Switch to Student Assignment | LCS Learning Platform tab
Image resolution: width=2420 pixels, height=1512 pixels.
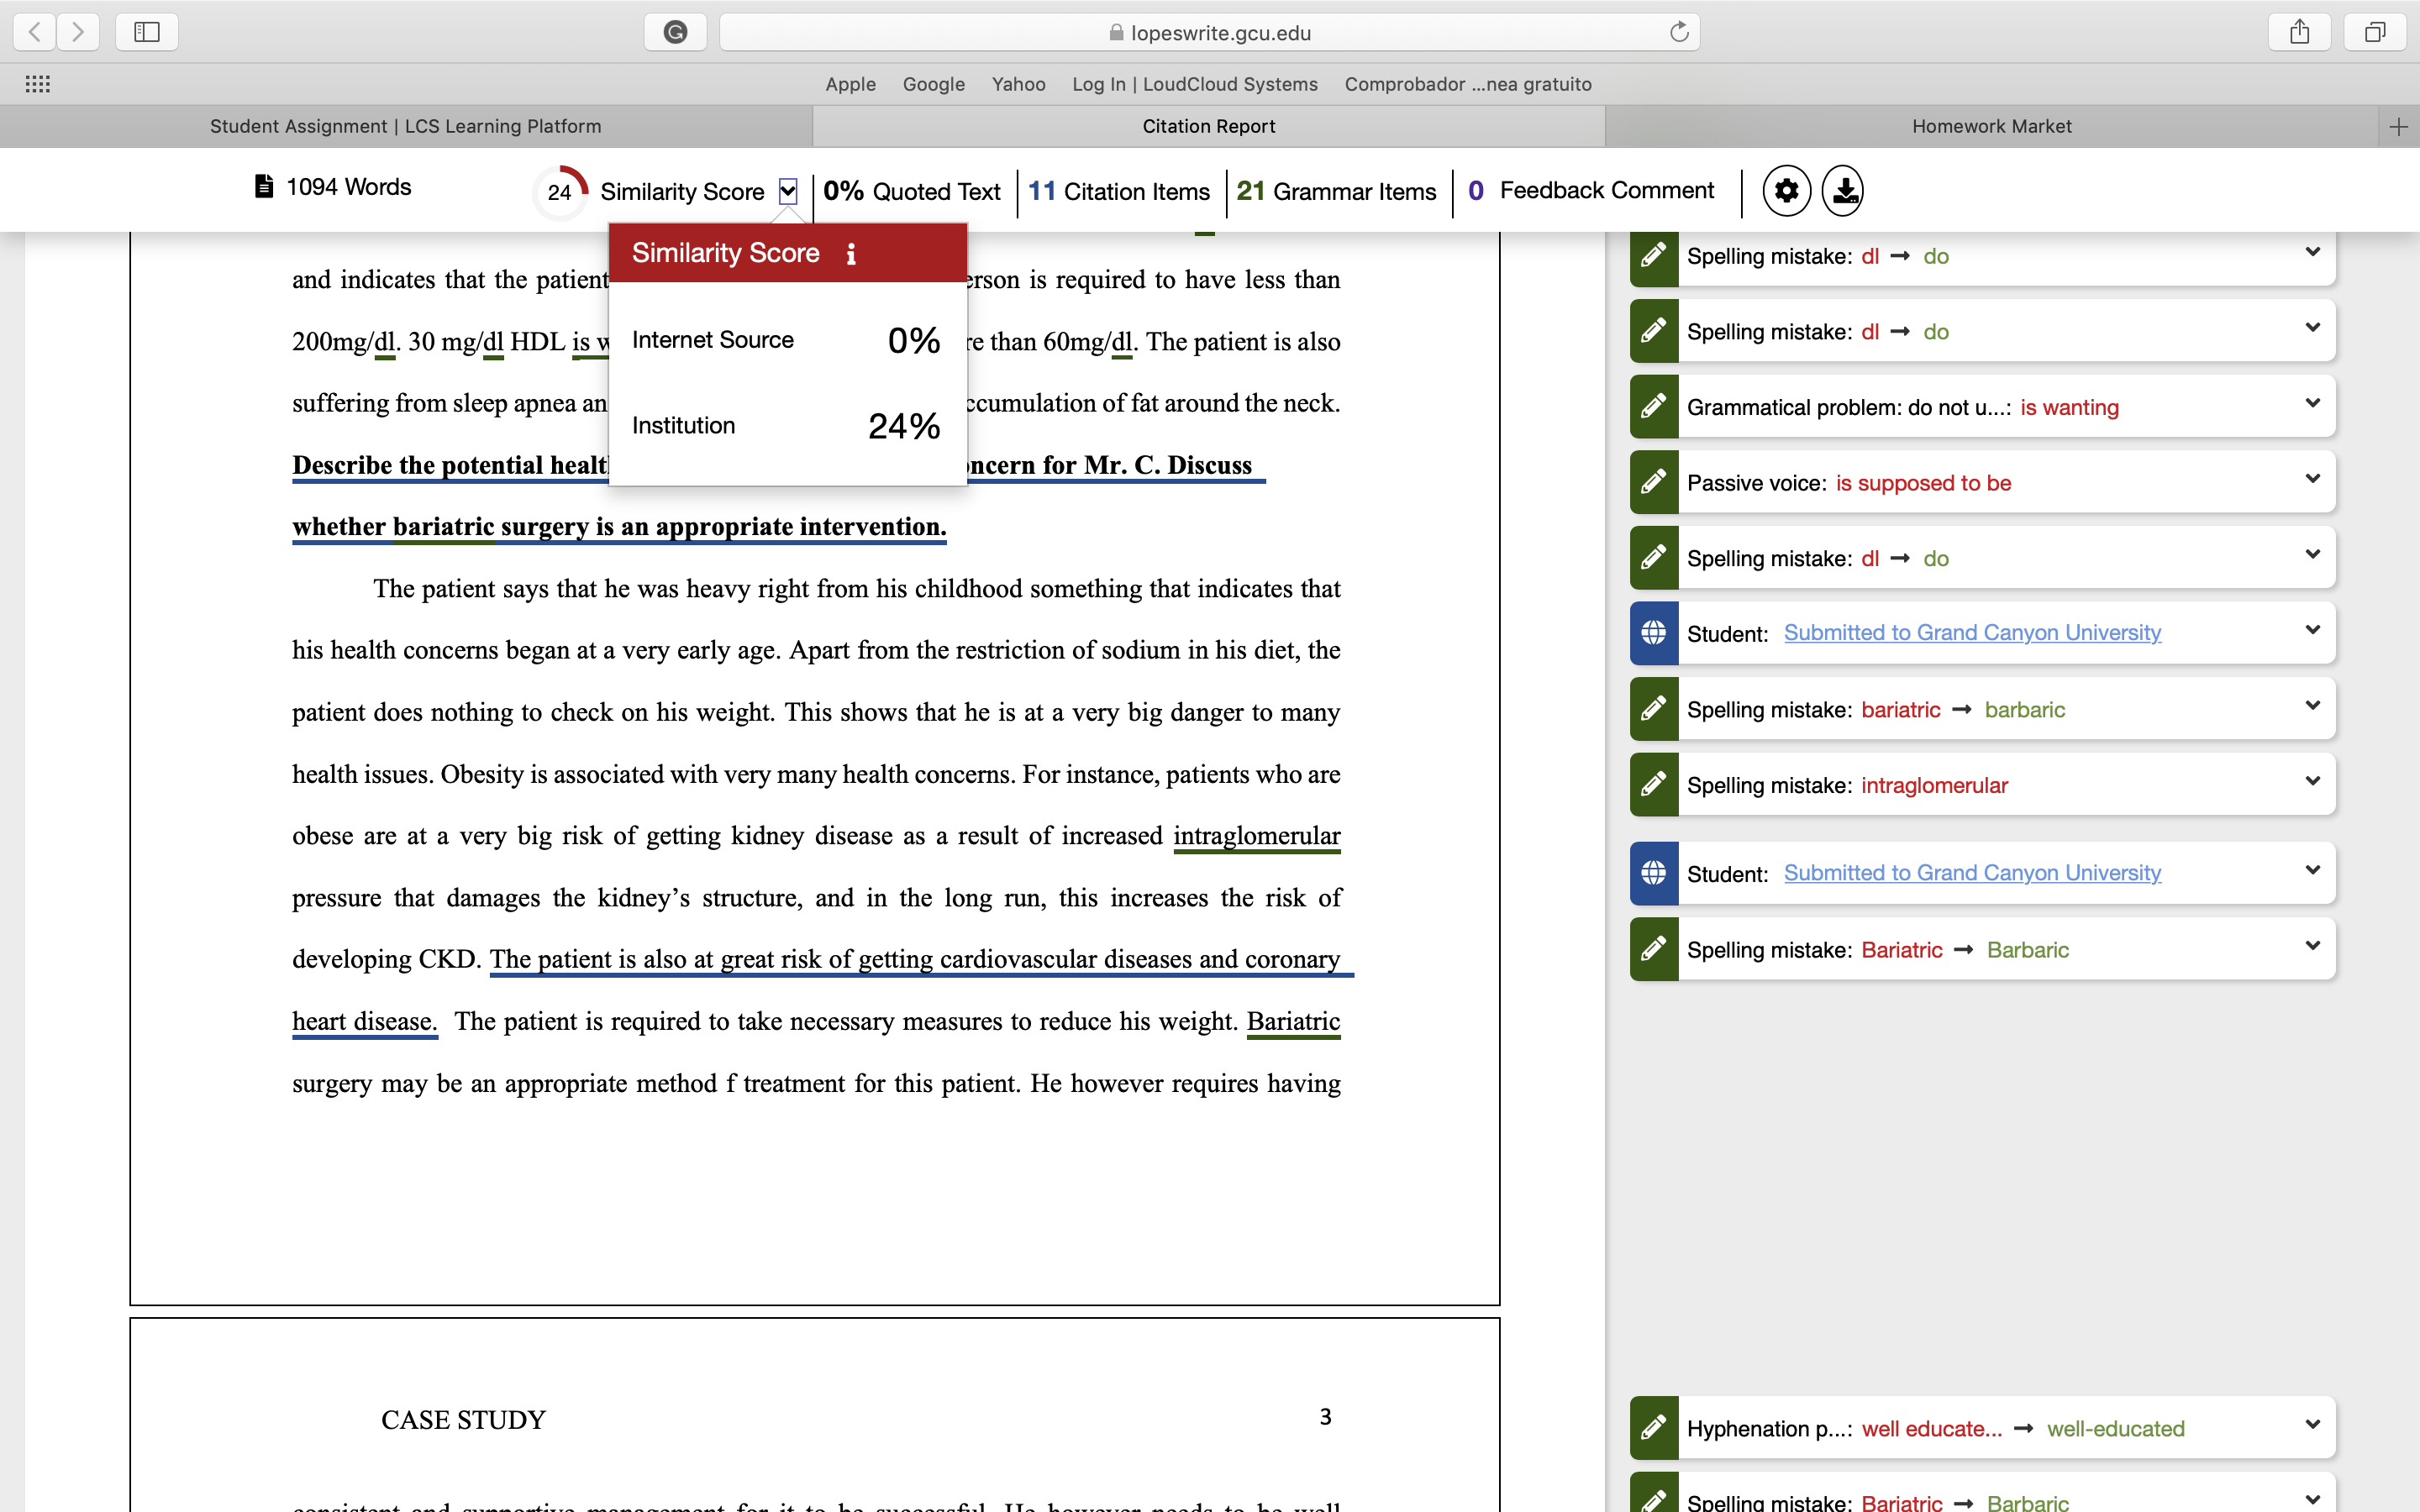coord(406,126)
